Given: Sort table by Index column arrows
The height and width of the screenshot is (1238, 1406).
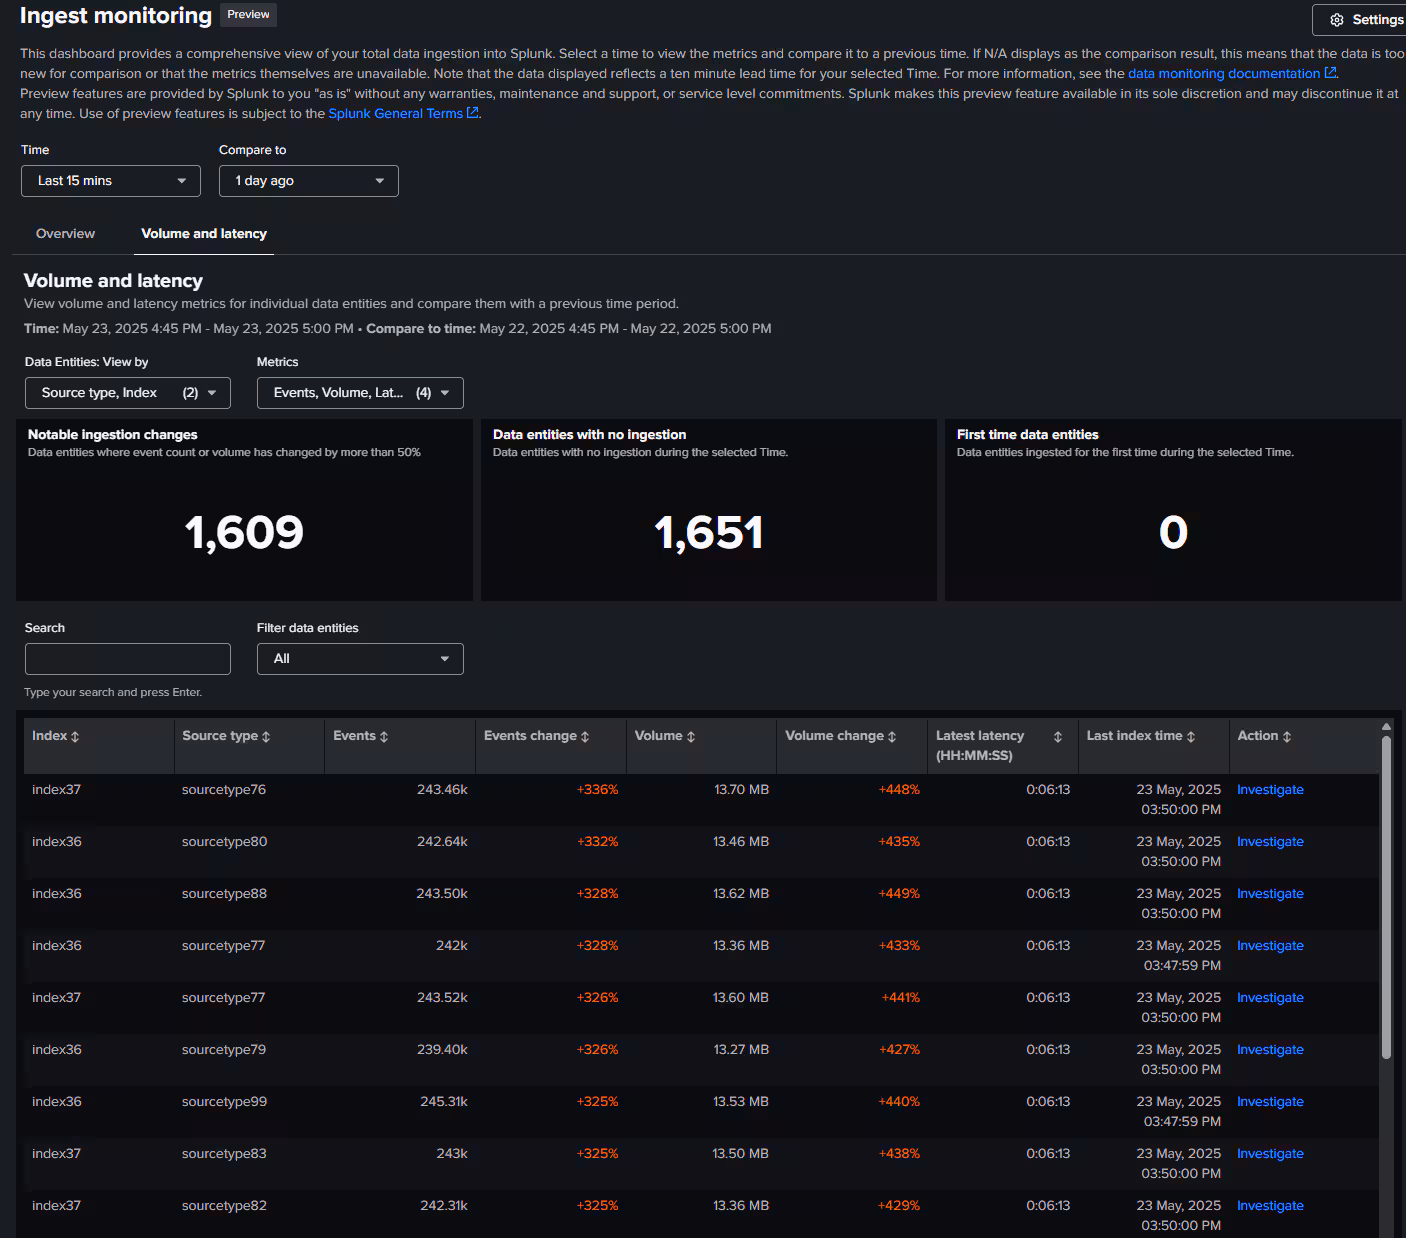Looking at the screenshot, I should point(75,737).
